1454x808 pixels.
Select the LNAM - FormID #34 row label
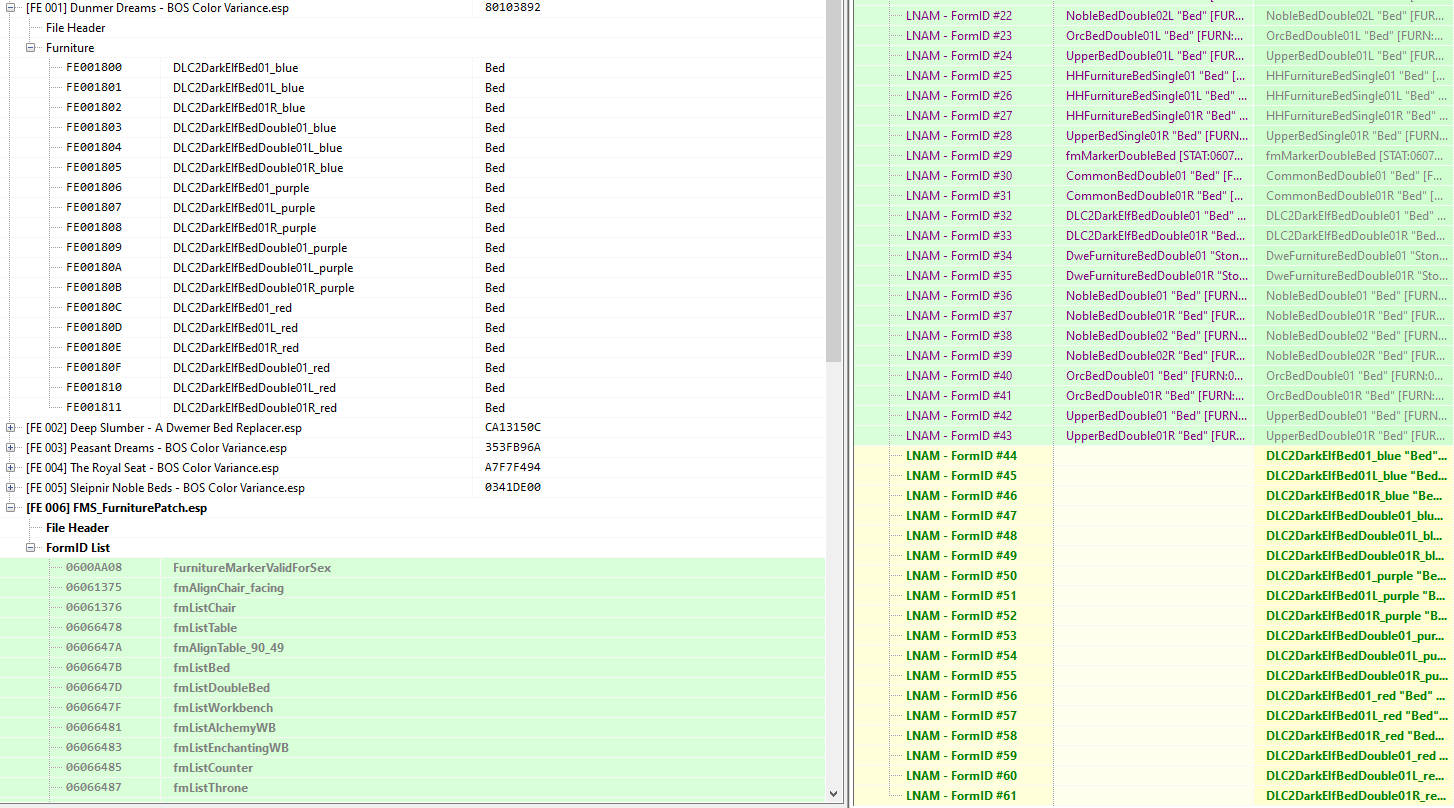(959, 256)
